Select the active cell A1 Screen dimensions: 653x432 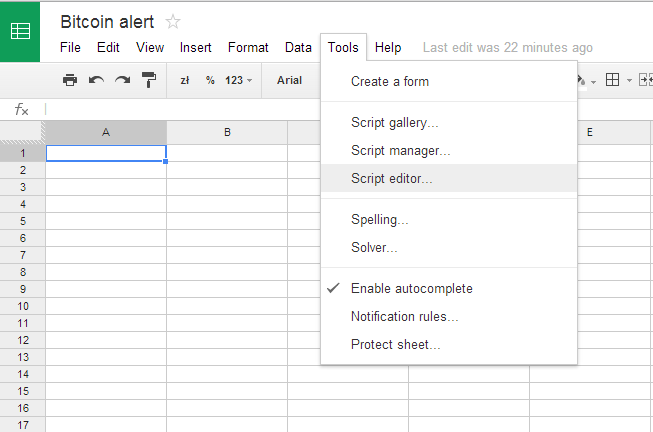coord(106,153)
